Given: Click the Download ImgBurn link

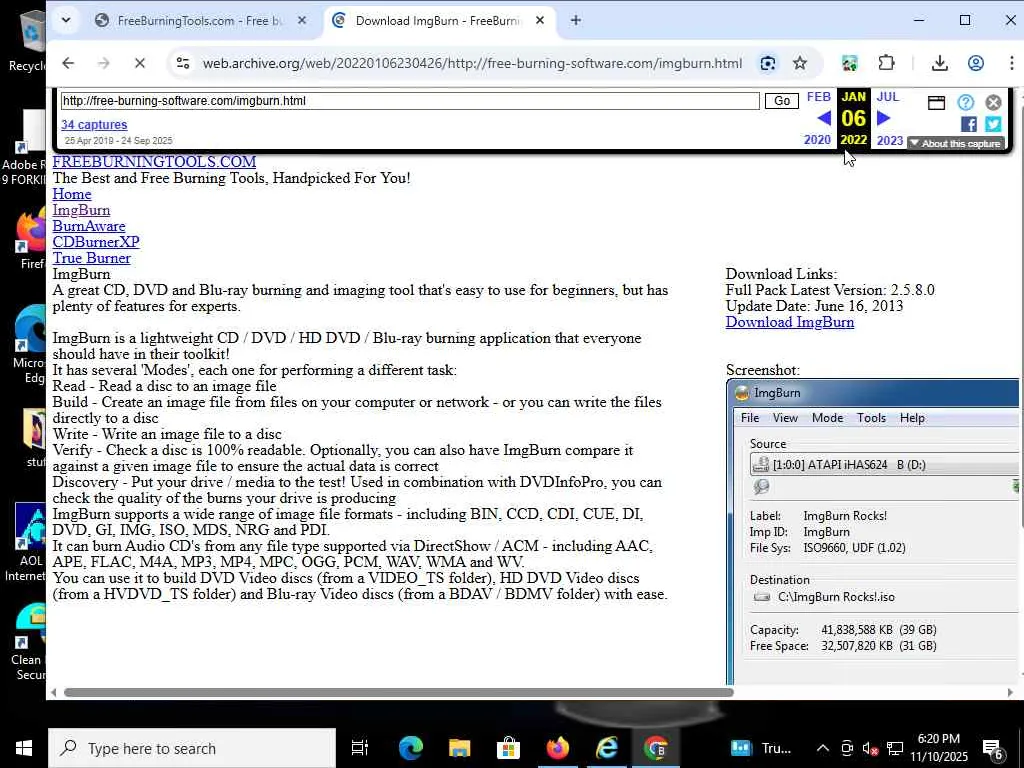Looking at the screenshot, I should pos(790,322).
